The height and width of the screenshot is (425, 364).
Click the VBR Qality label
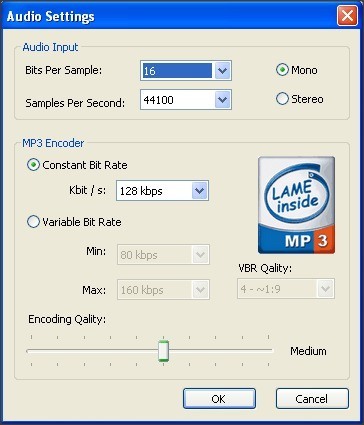point(265,268)
